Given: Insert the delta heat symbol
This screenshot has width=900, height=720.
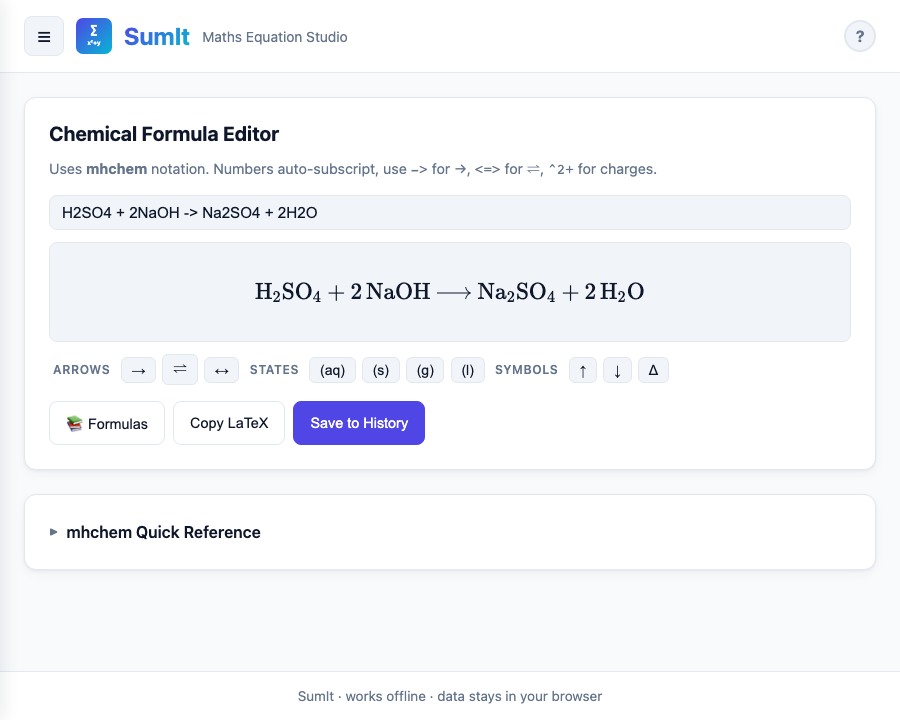Looking at the screenshot, I should coord(653,370).
